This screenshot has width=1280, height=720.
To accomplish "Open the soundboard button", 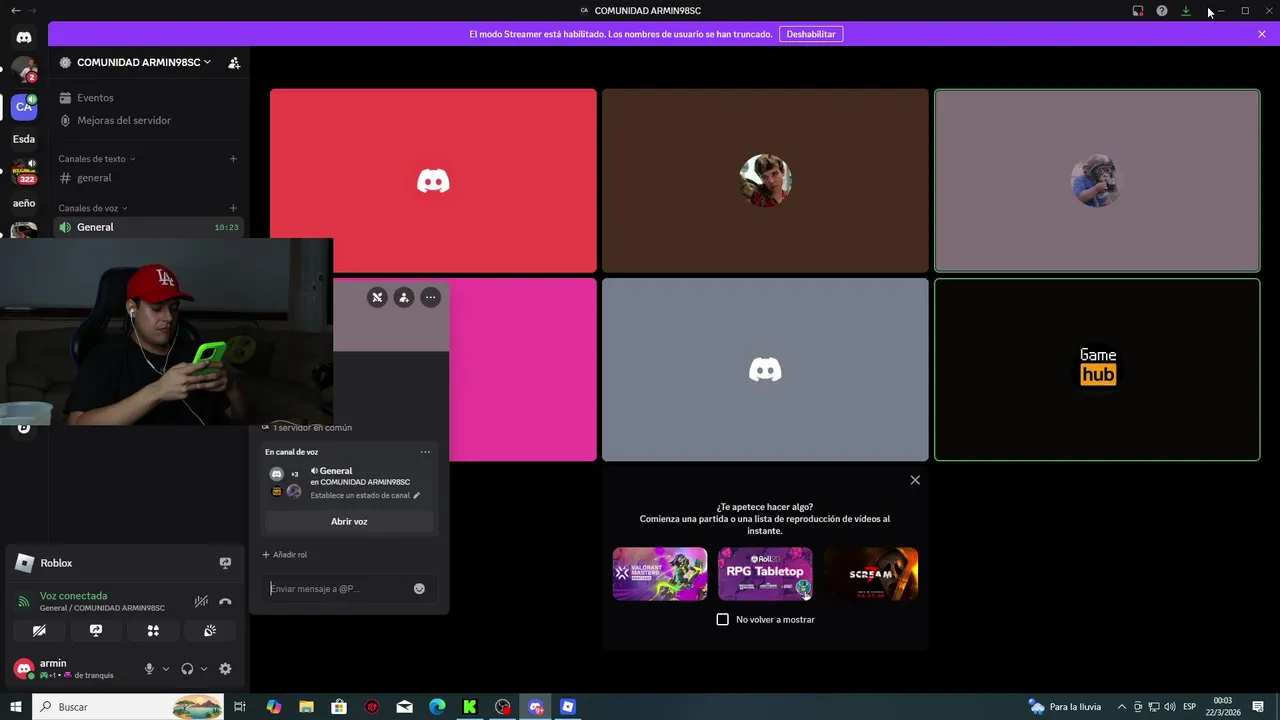I will tap(210, 631).
